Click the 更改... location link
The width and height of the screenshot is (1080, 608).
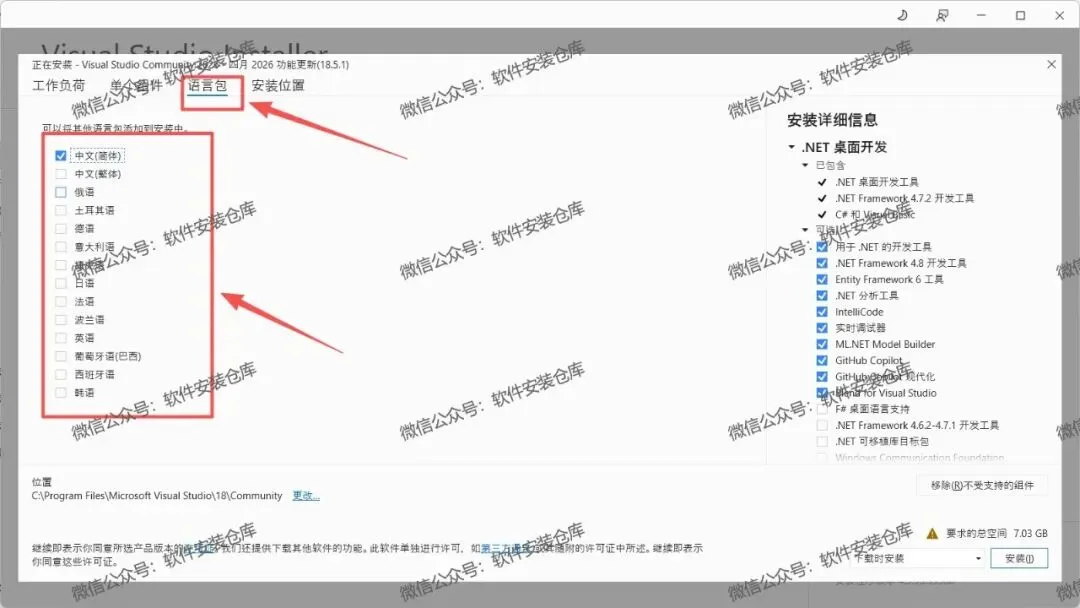tap(306, 496)
